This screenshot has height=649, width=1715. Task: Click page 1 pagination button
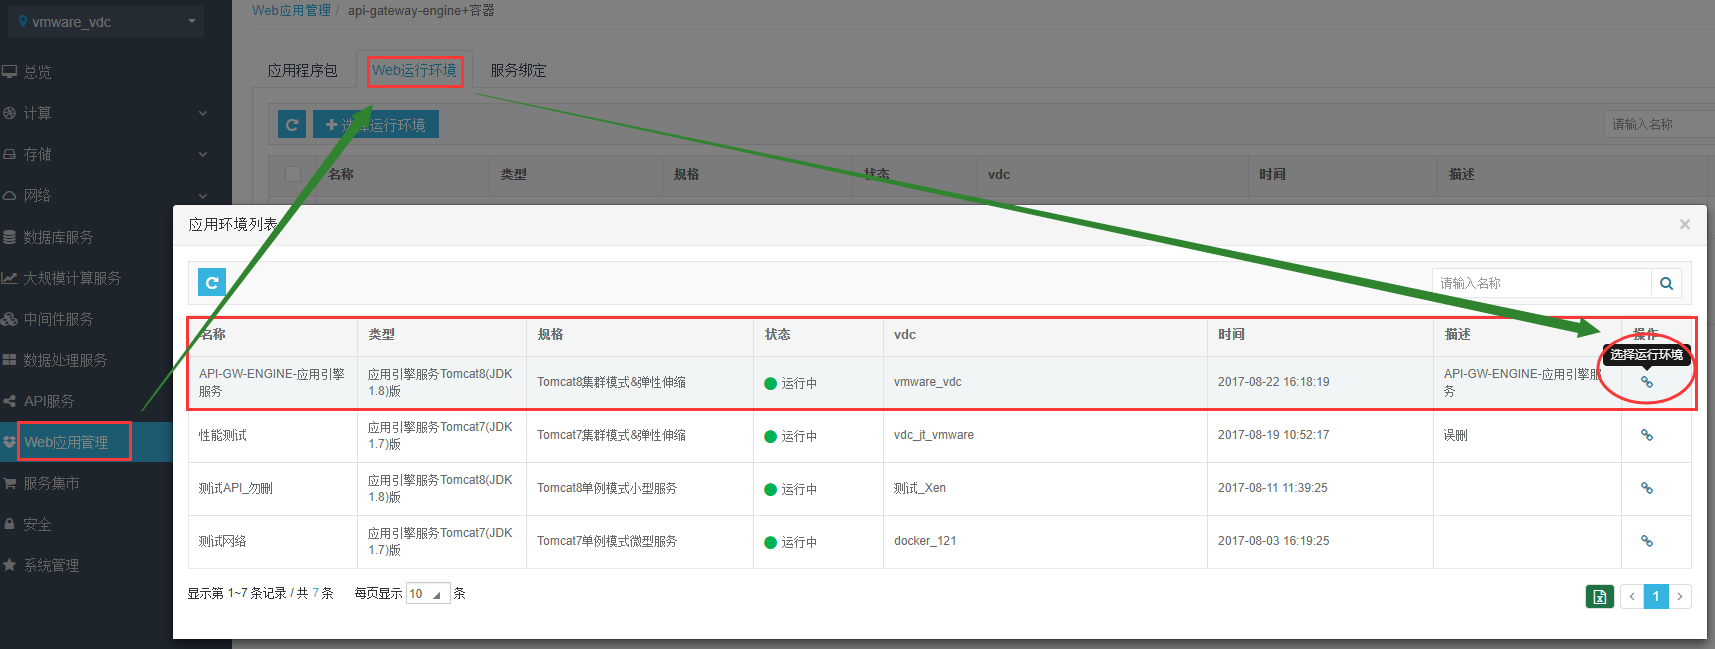1656,596
